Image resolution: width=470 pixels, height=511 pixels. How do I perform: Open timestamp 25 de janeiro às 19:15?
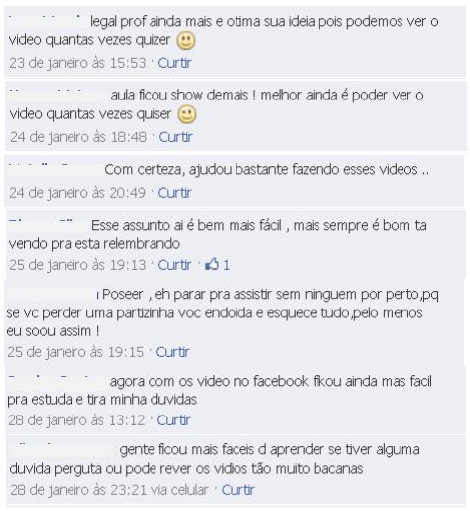tap(76, 352)
